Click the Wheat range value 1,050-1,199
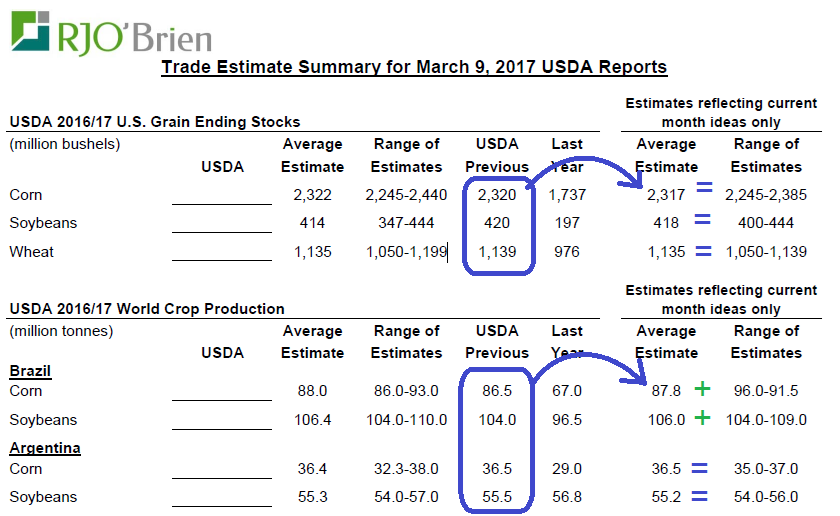Image resolution: width=840 pixels, height=516 pixels. tap(406, 252)
